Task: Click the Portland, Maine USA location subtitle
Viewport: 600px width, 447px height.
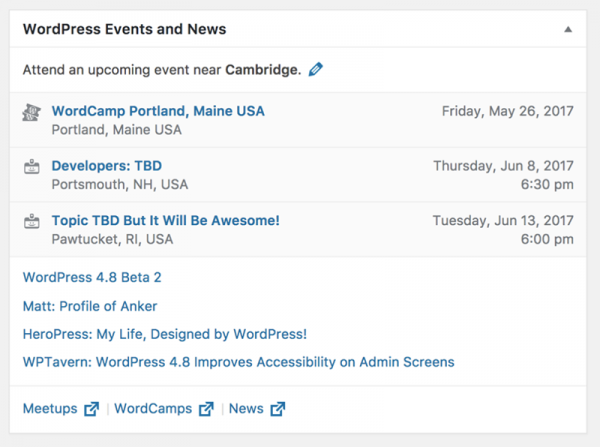Action: point(117,130)
